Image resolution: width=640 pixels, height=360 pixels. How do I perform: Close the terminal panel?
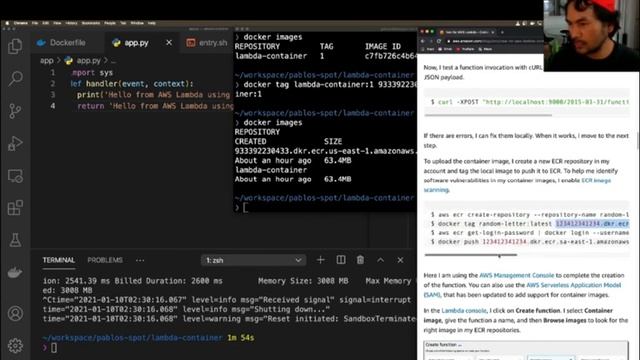[400, 260]
